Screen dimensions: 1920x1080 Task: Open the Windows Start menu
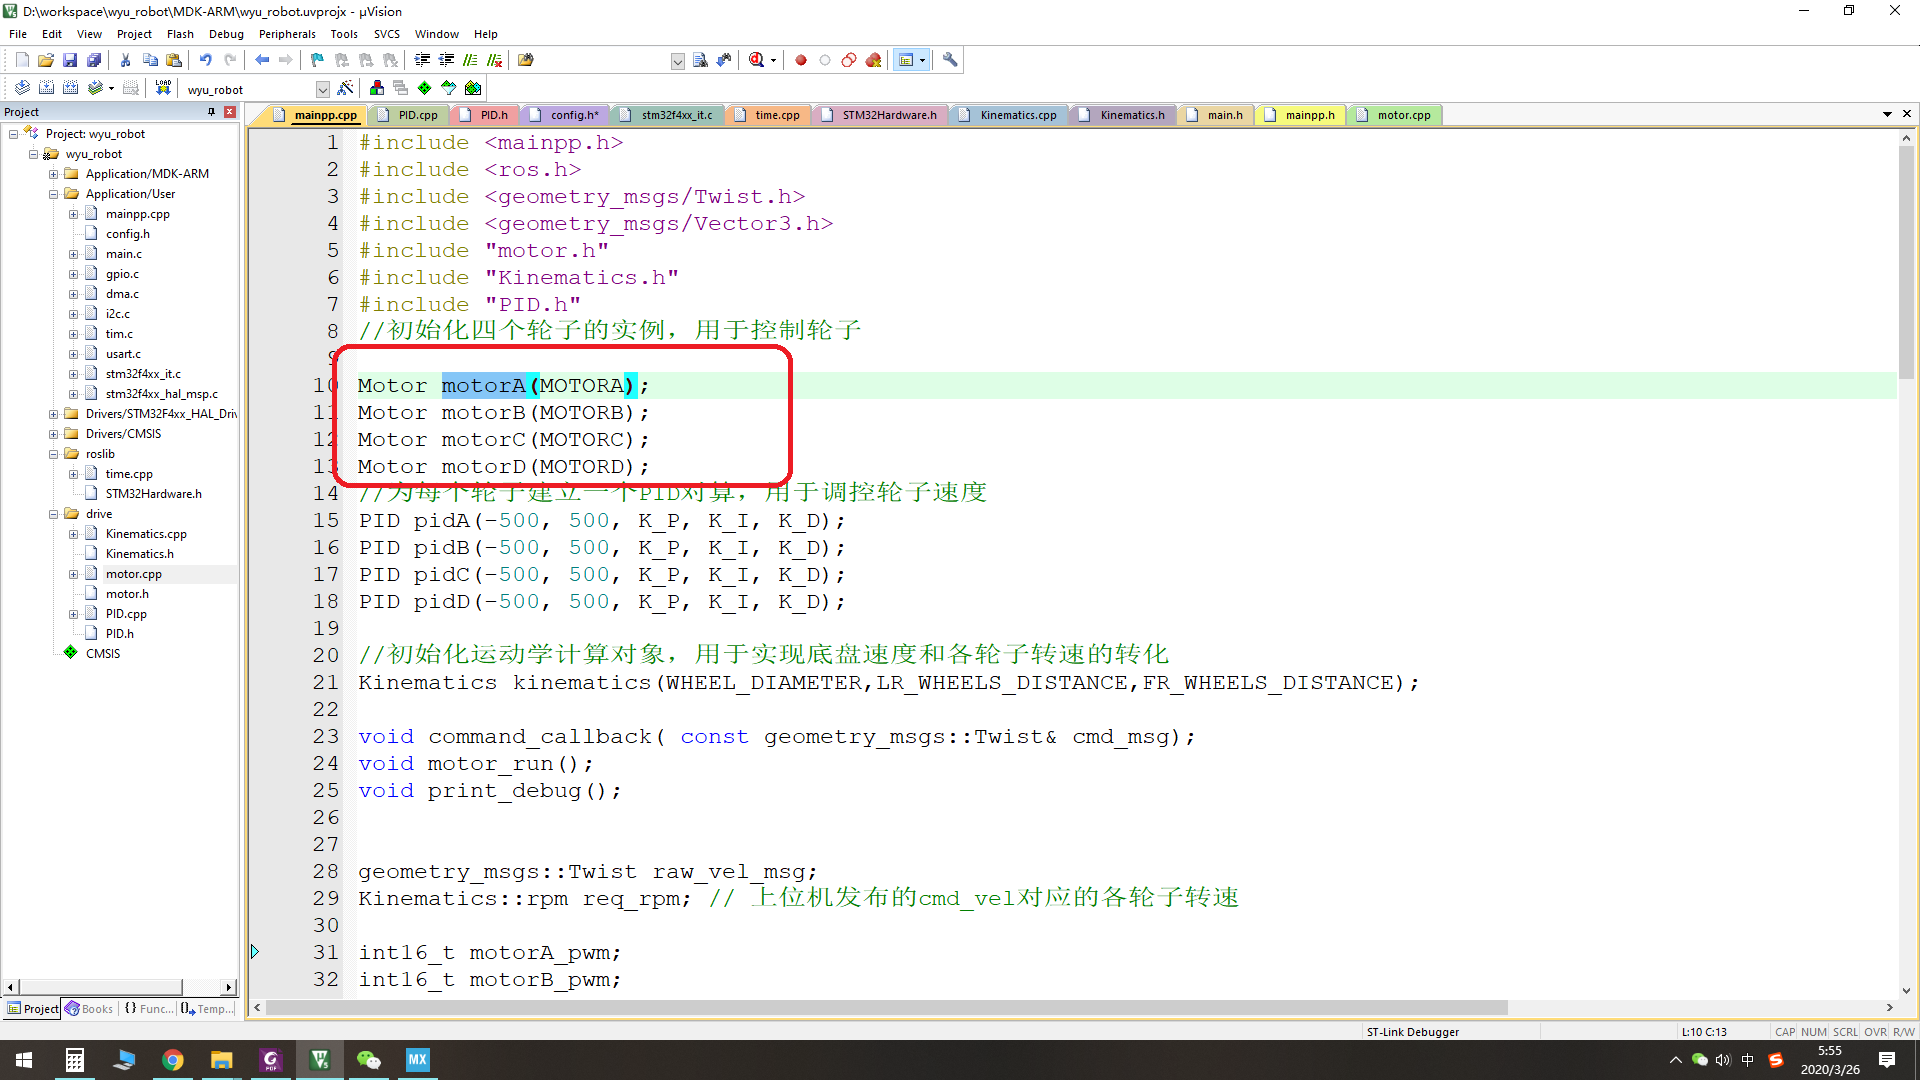24,1060
